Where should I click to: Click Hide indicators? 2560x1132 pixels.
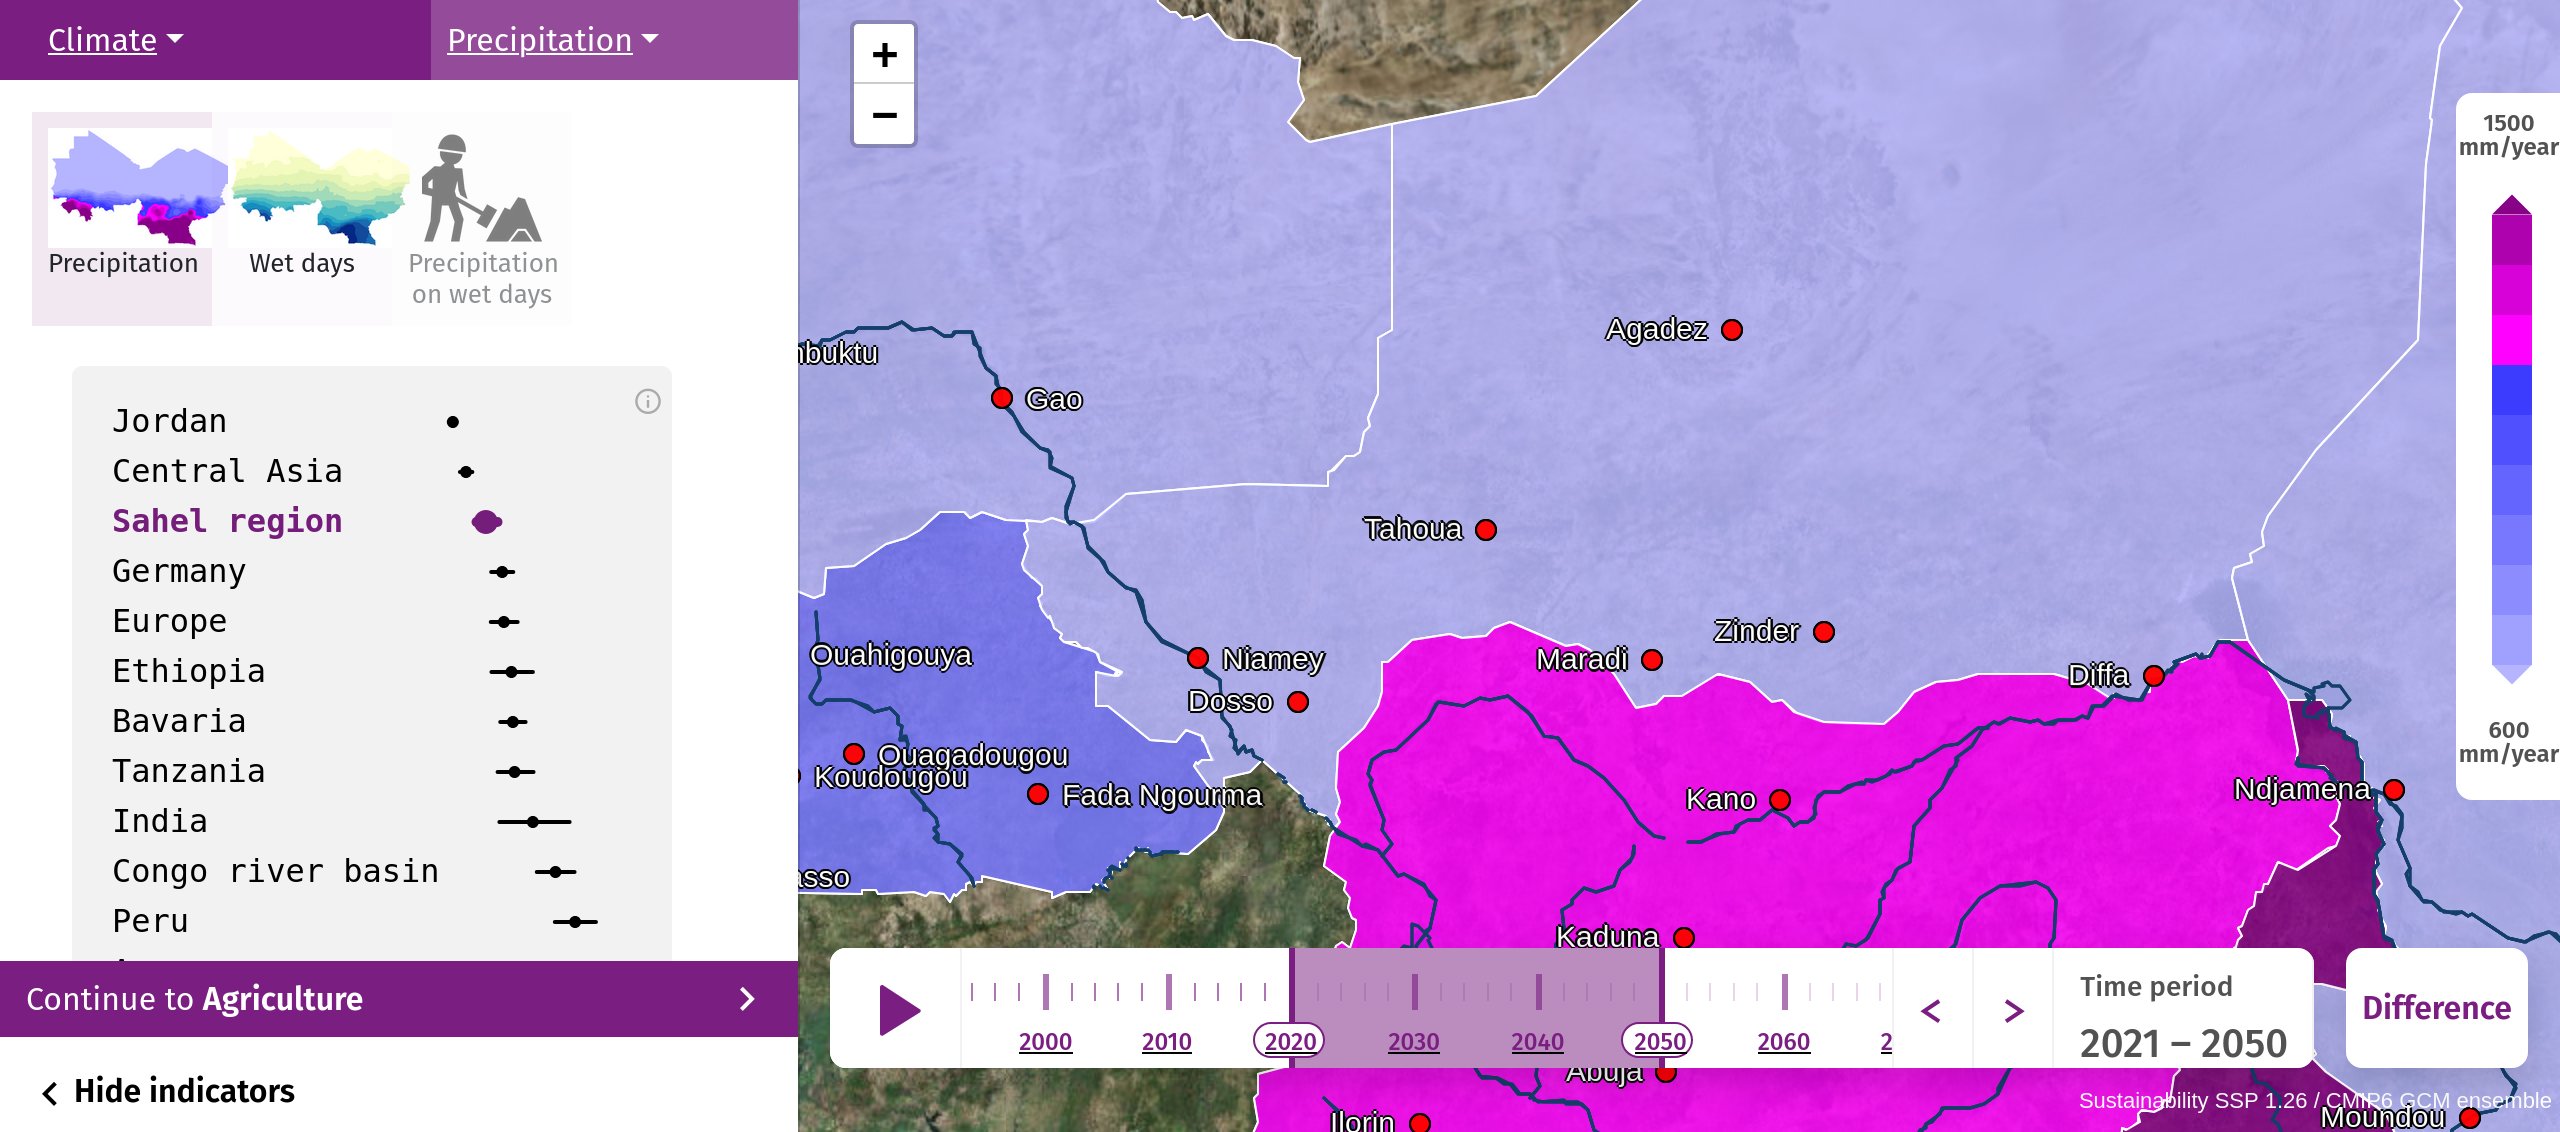(169, 1091)
